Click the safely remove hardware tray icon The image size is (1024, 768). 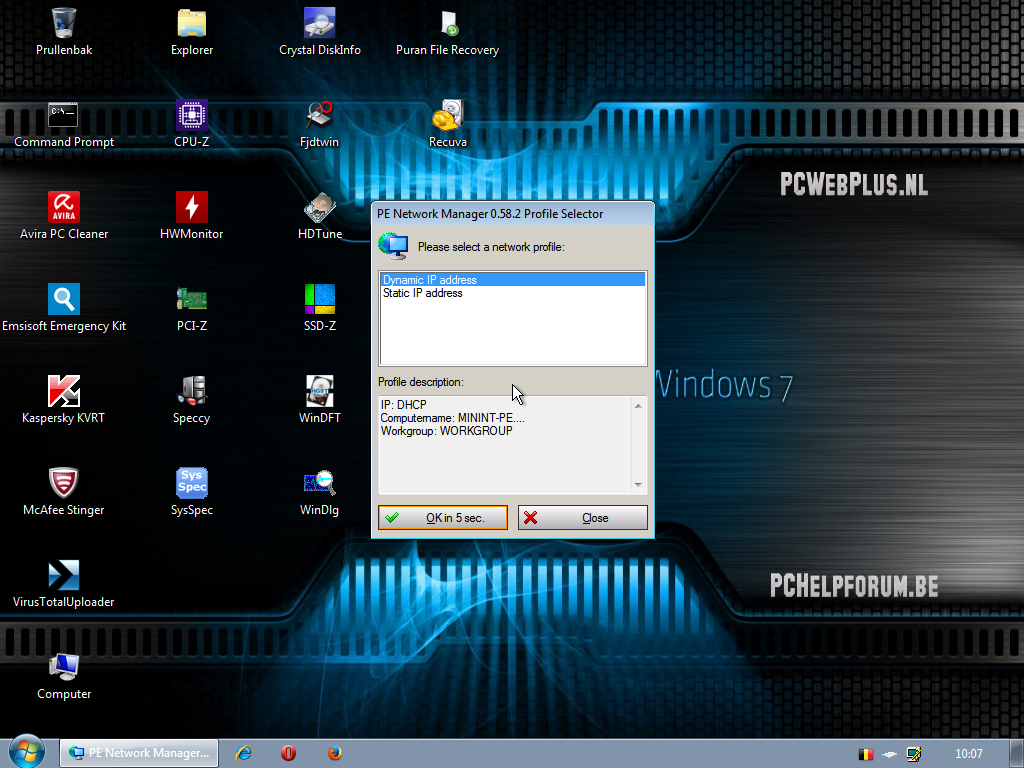pos(889,754)
